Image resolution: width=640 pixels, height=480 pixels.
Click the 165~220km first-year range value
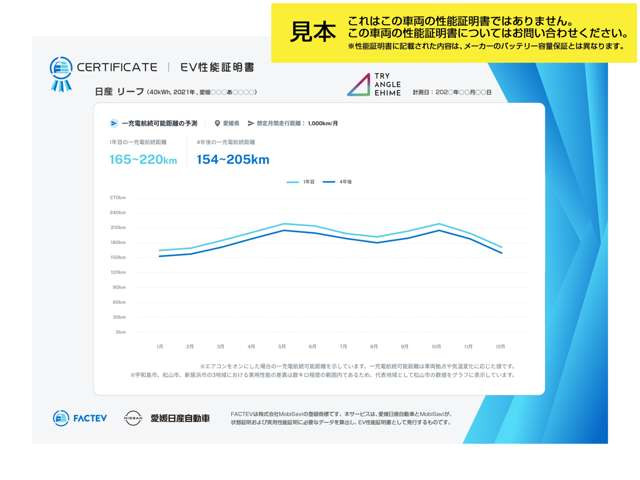click(146, 159)
